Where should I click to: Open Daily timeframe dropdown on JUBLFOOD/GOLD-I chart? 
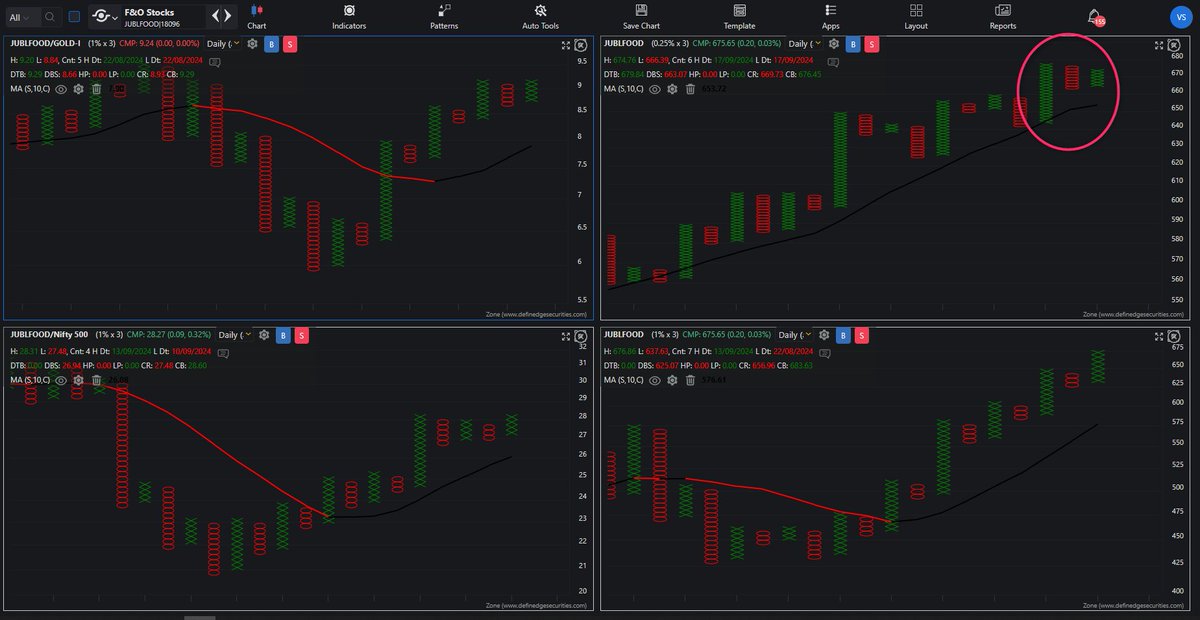click(x=223, y=44)
